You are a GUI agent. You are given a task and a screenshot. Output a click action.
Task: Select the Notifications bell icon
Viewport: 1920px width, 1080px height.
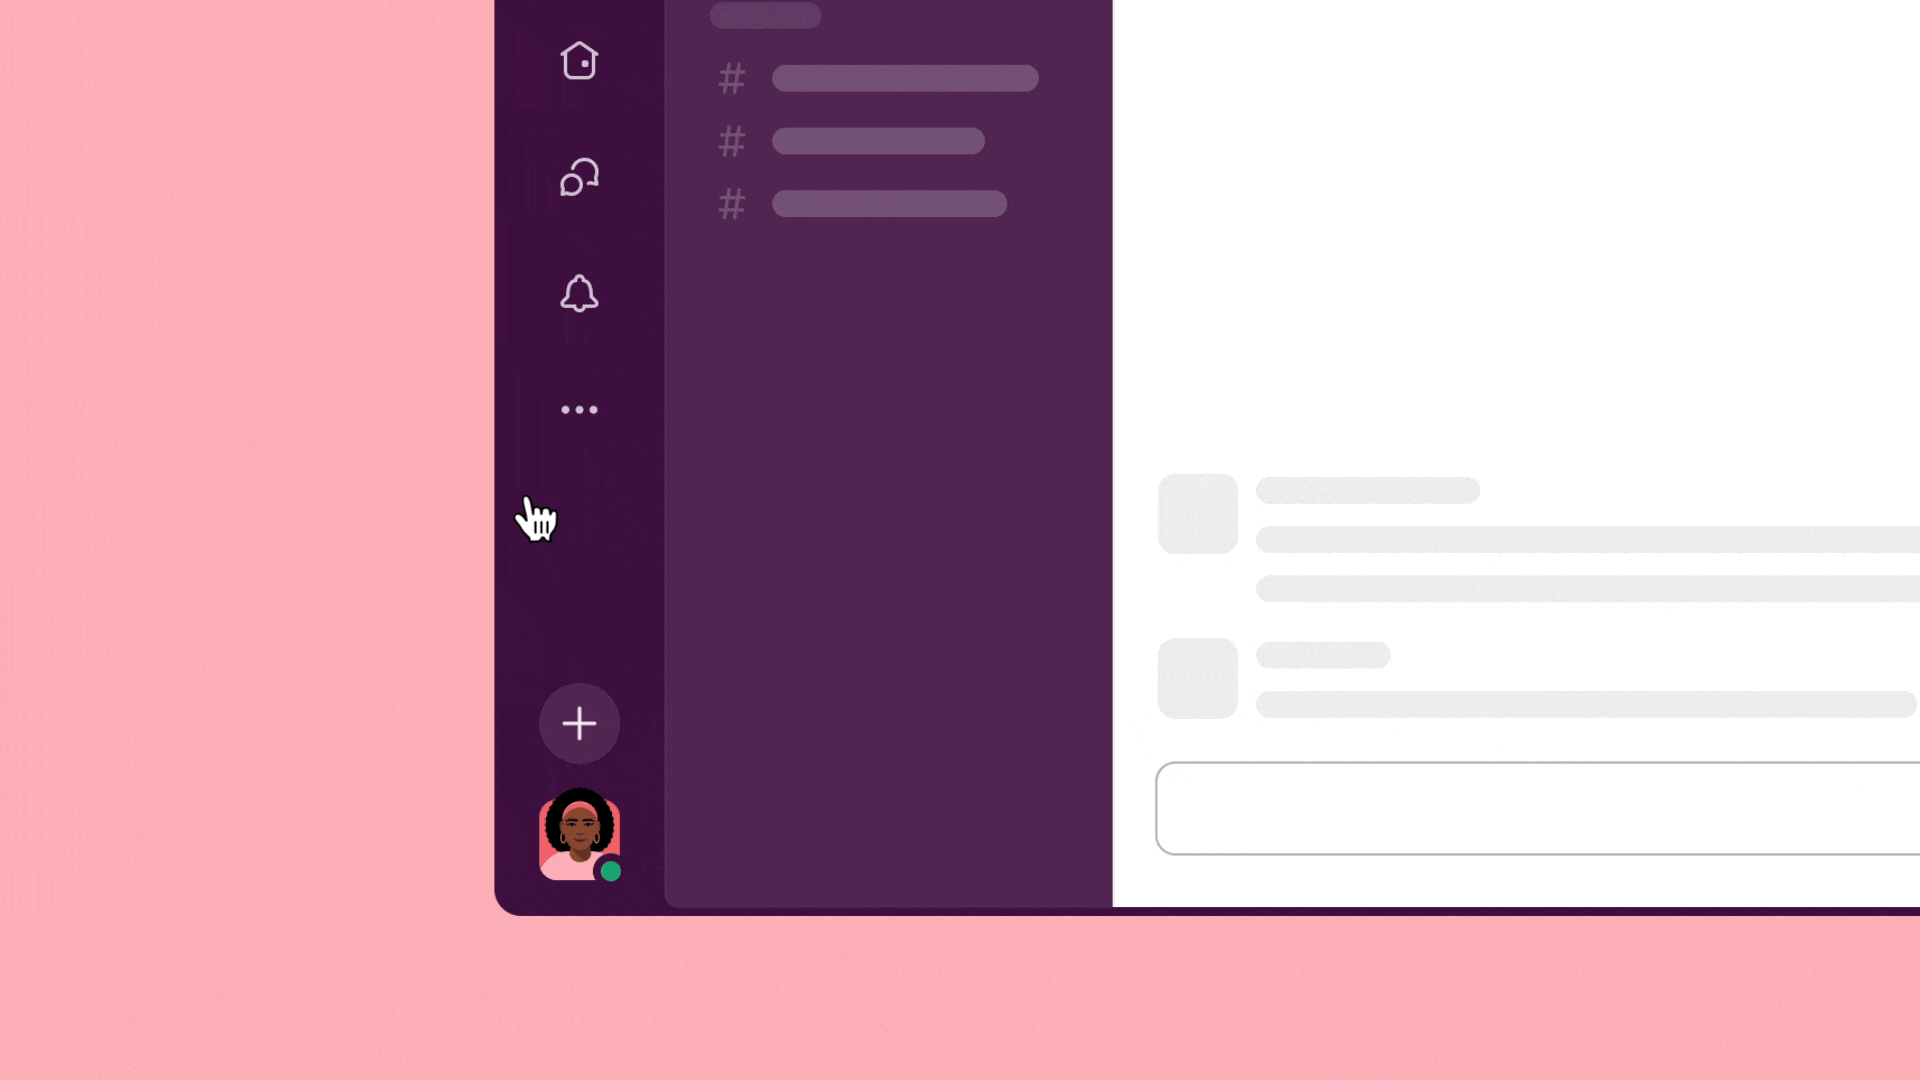pyautogui.click(x=579, y=293)
